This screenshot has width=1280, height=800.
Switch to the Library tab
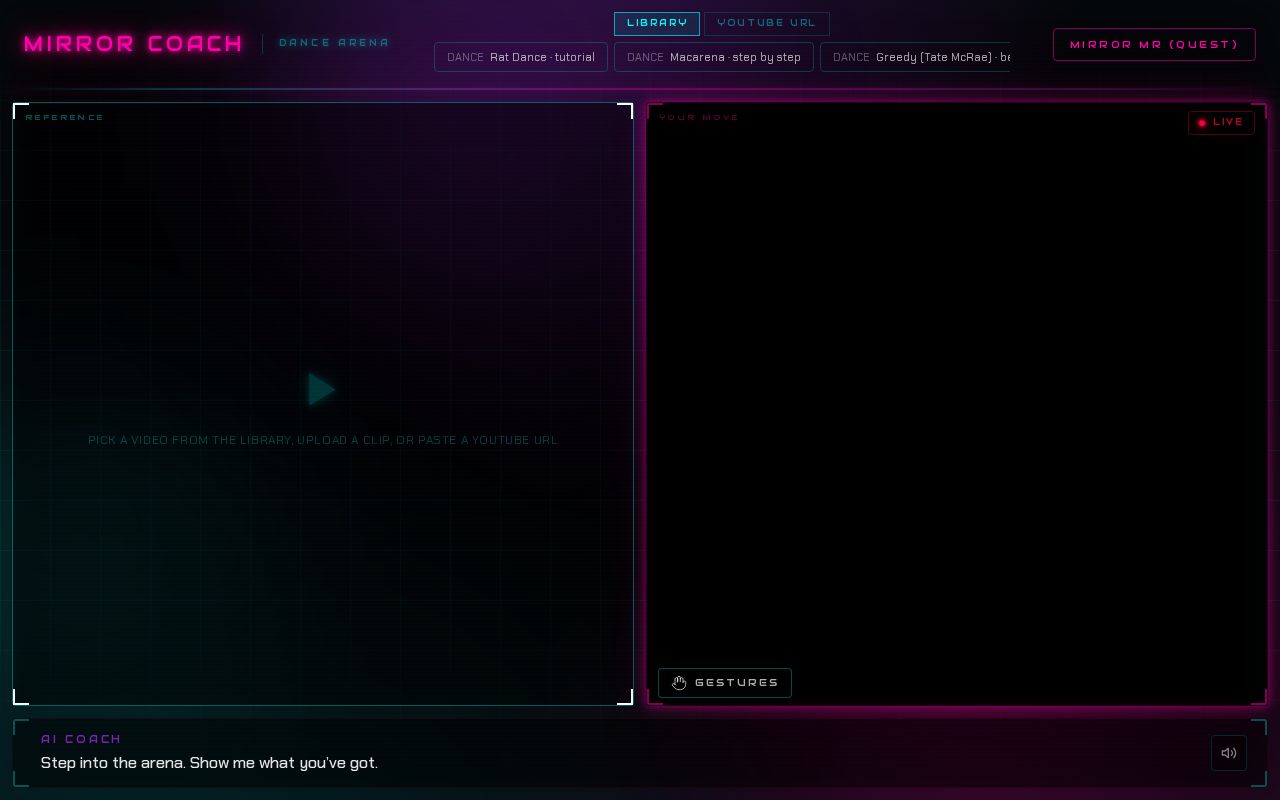click(657, 23)
